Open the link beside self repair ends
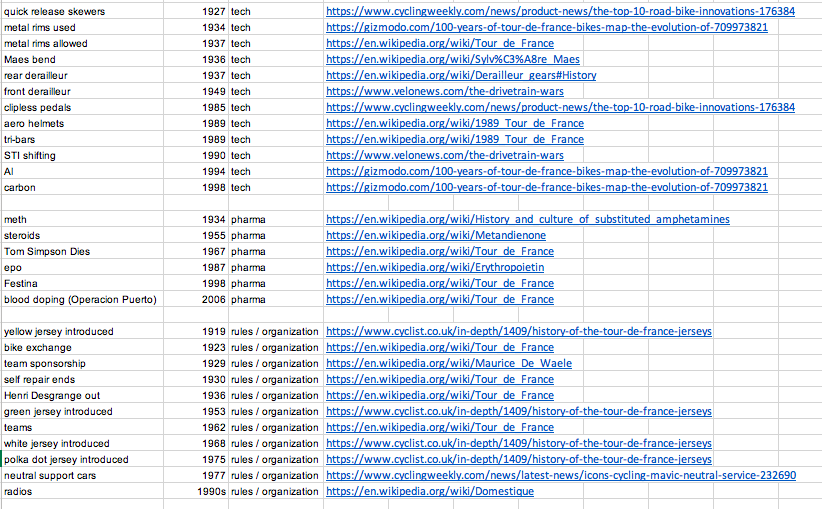This screenshot has height=509, width=822. point(440,379)
